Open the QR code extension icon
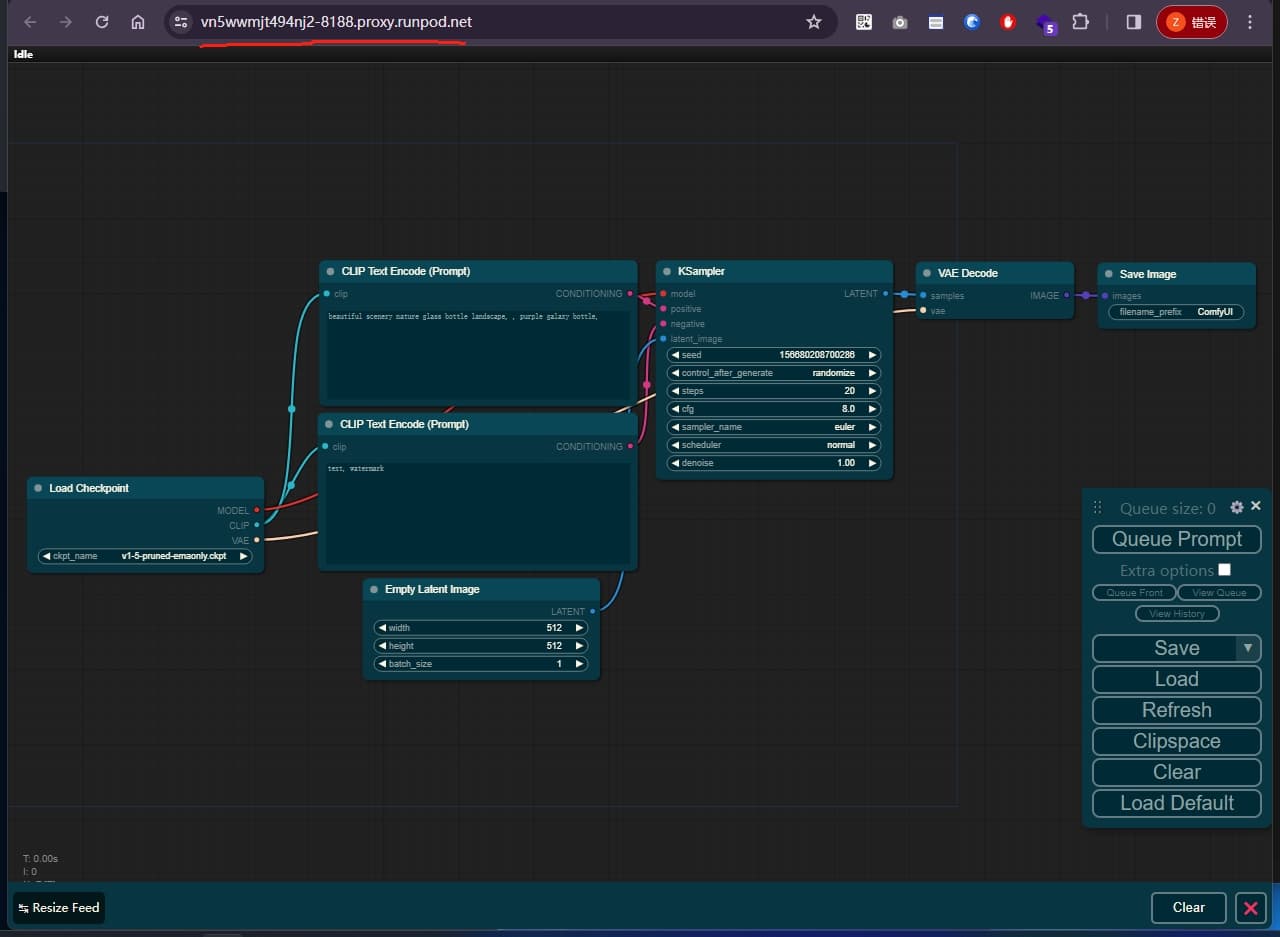 (864, 22)
